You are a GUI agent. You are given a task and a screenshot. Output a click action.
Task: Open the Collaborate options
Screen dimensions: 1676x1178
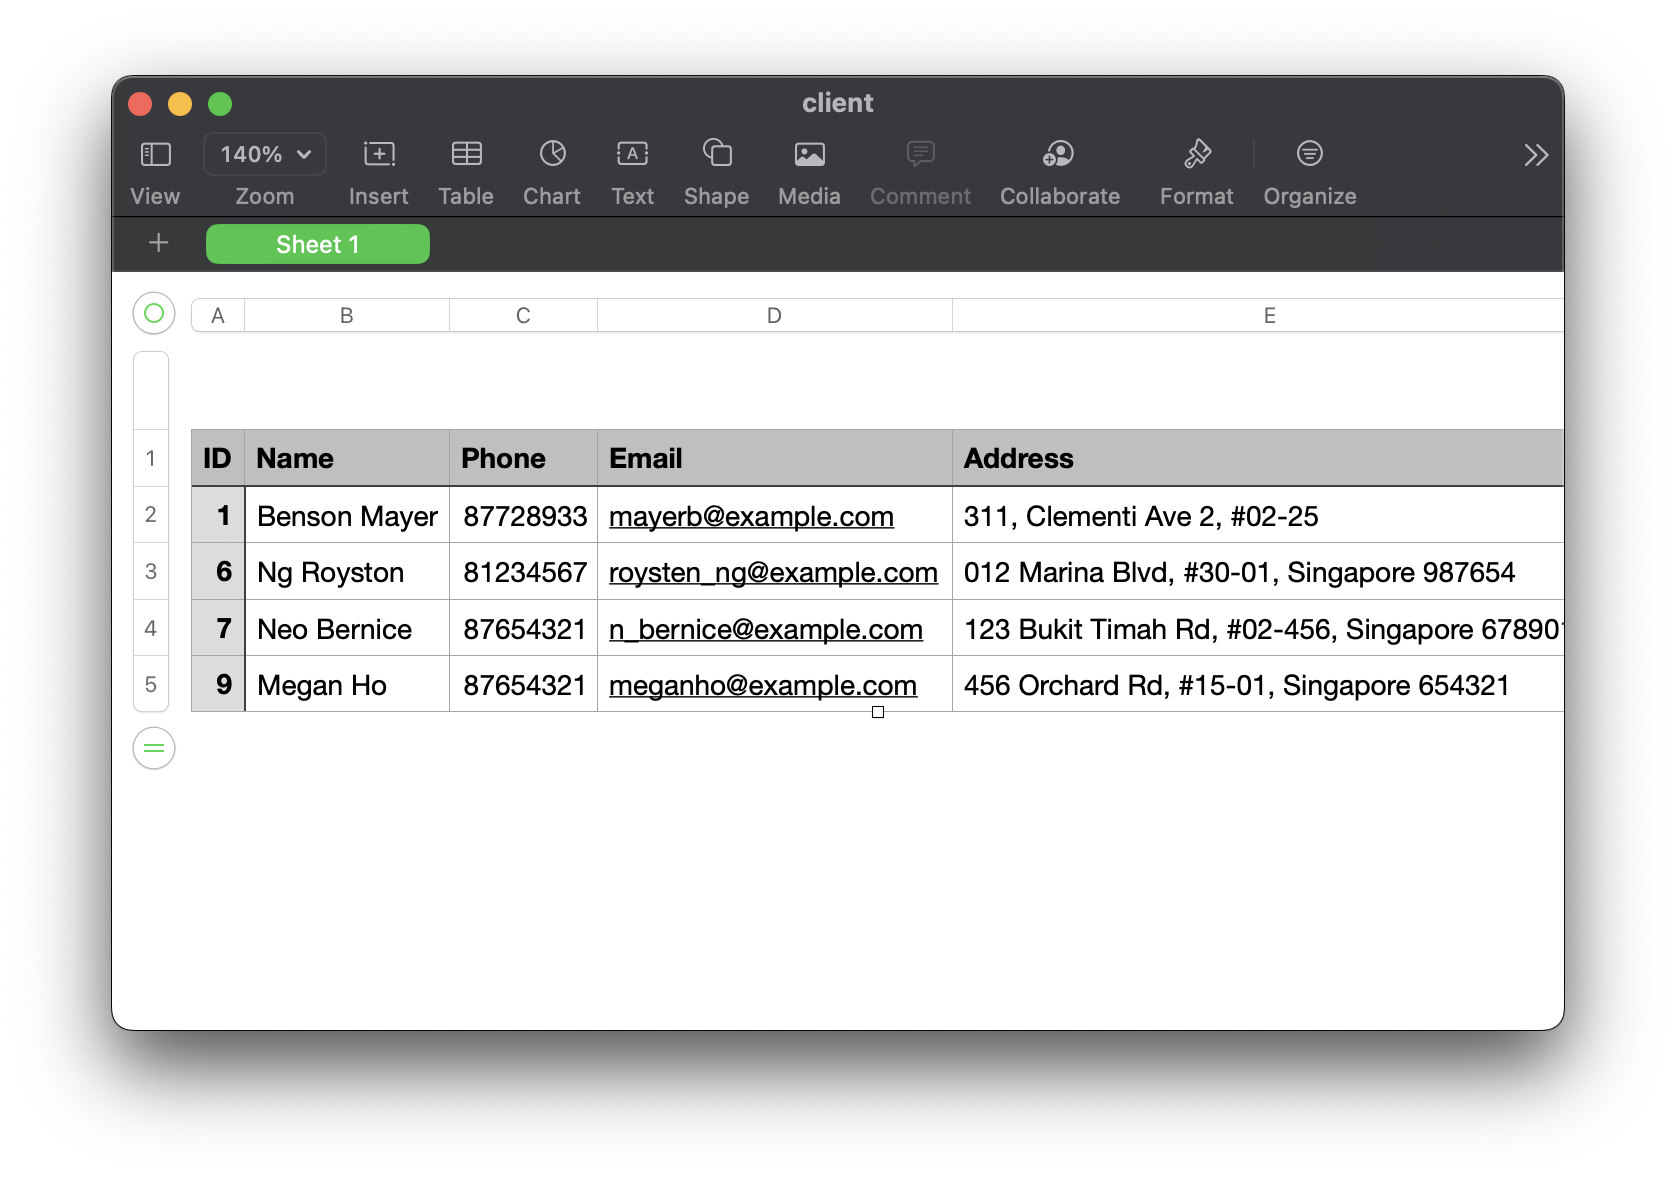(x=1059, y=154)
